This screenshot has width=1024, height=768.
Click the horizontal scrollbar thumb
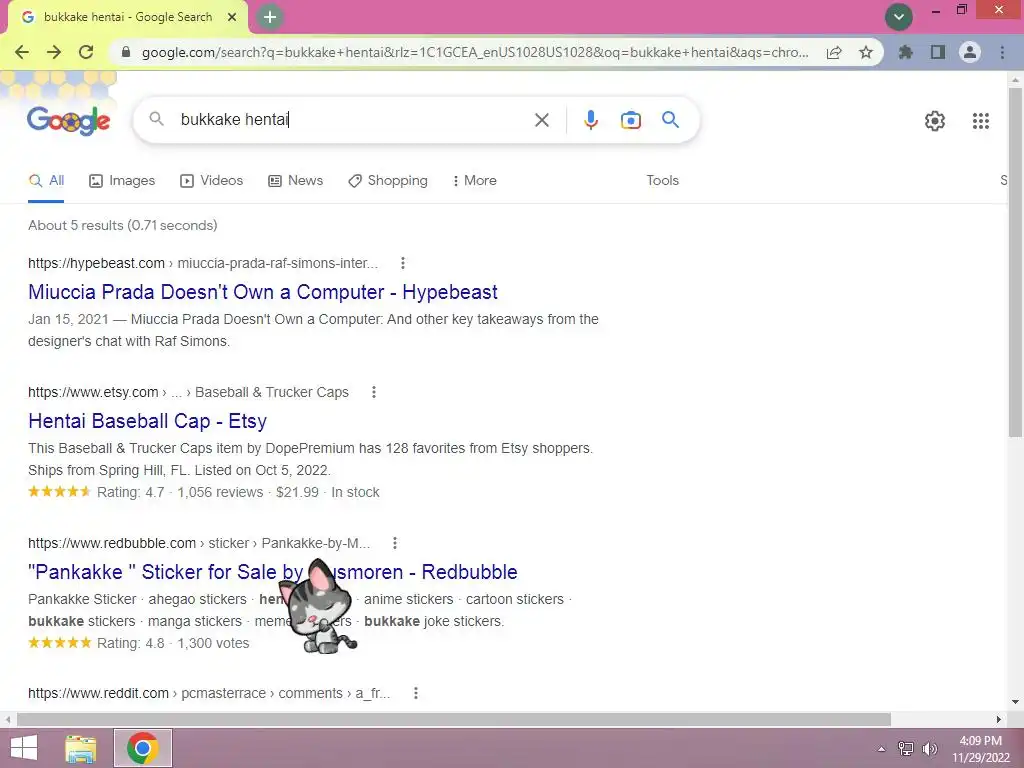pyautogui.click(x=454, y=720)
